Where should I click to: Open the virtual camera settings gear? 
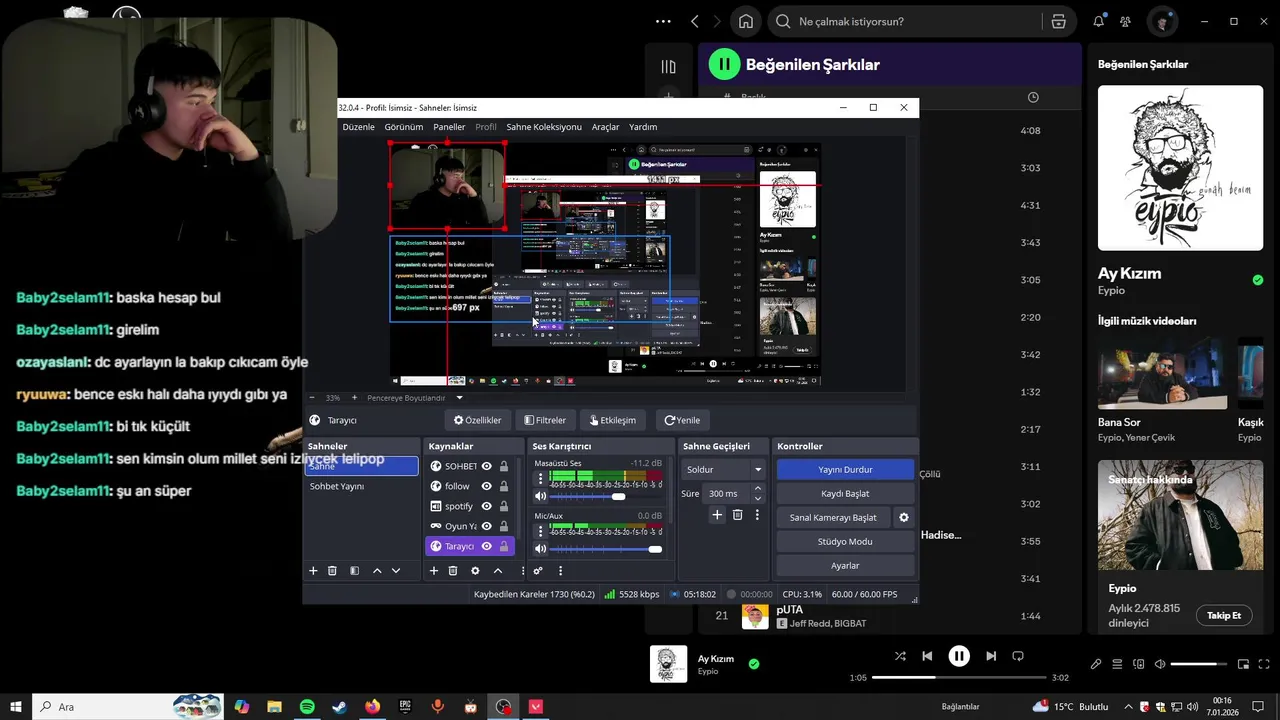pyautogui.click(x=904, y=517)
